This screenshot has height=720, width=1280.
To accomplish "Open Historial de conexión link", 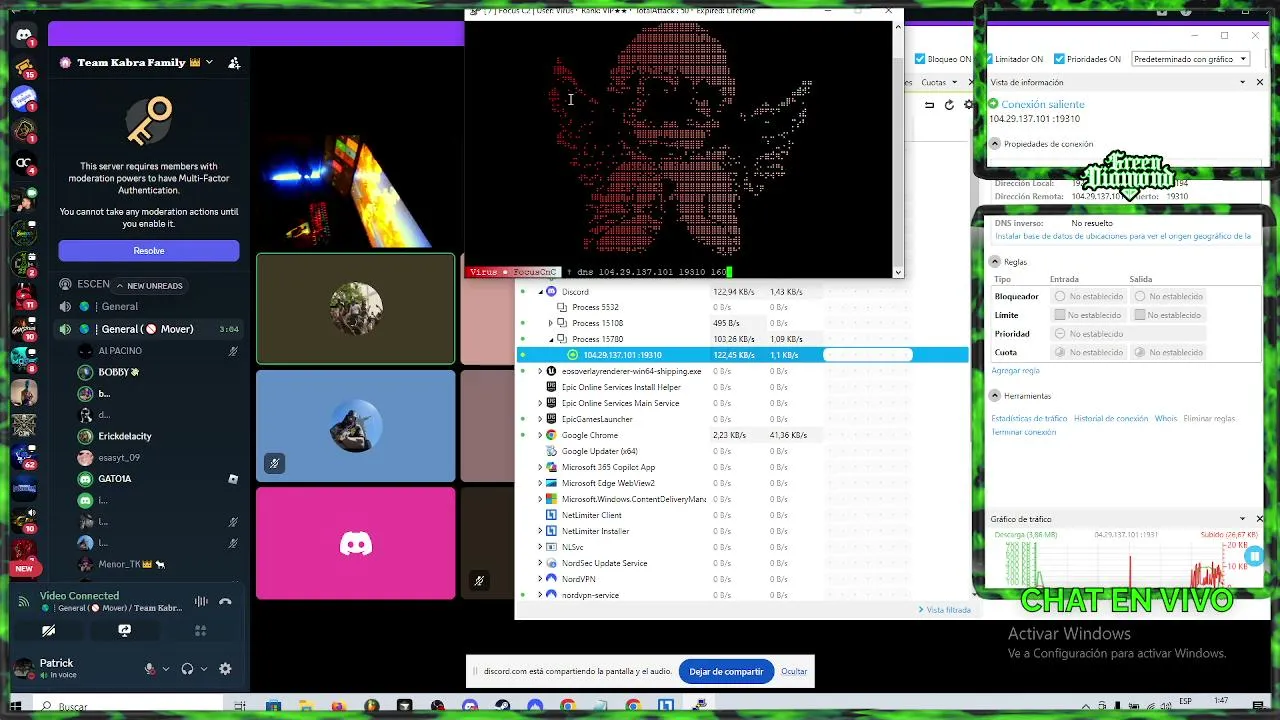I will click(x=1111, y=419).
